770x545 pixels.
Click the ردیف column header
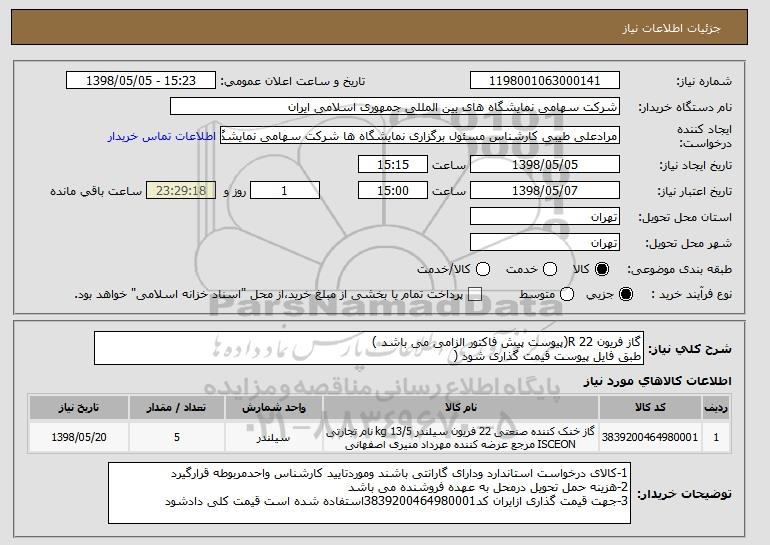point(716,408)
